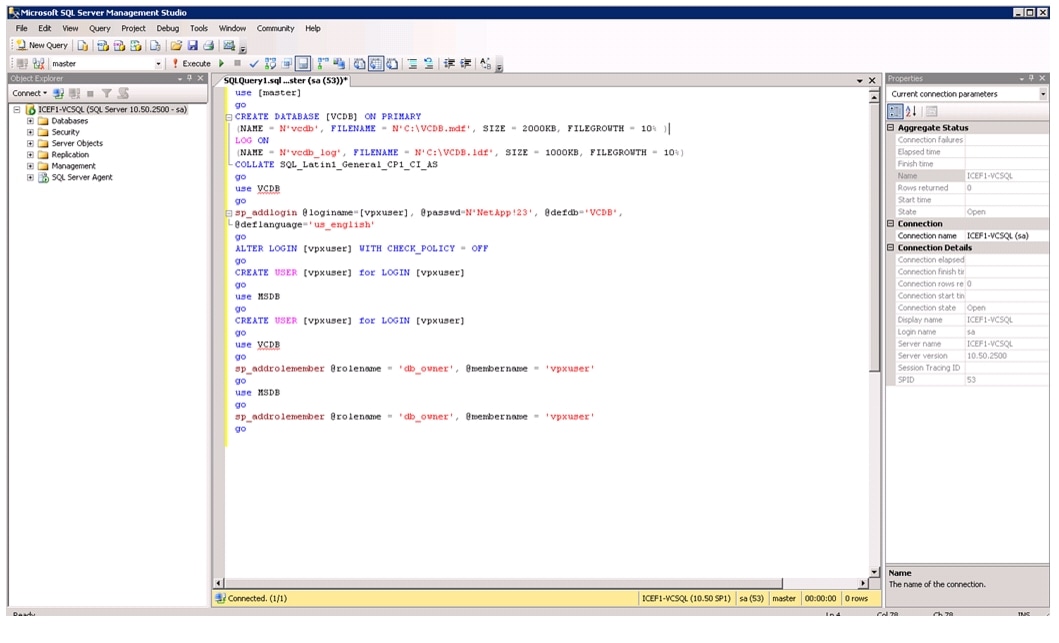Click the connect icon in Object Explorer toolbar
The image size is (1059, 643).
pos(59,93)
